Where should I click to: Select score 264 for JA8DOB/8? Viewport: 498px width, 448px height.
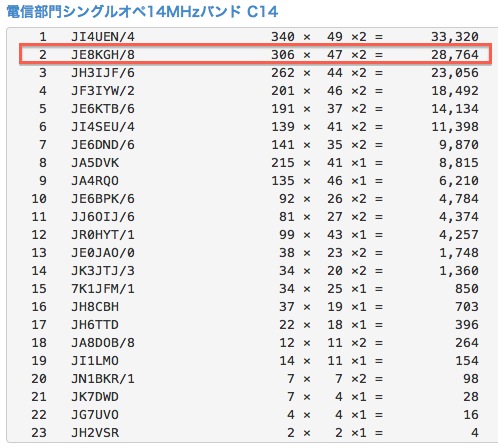point(467,342)
